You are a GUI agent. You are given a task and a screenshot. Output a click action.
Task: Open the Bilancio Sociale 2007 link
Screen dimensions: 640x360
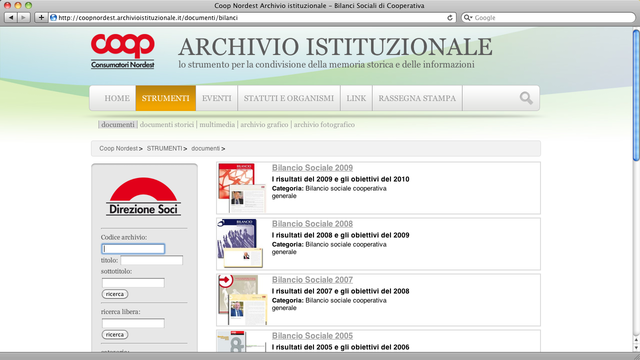(312, 280)
